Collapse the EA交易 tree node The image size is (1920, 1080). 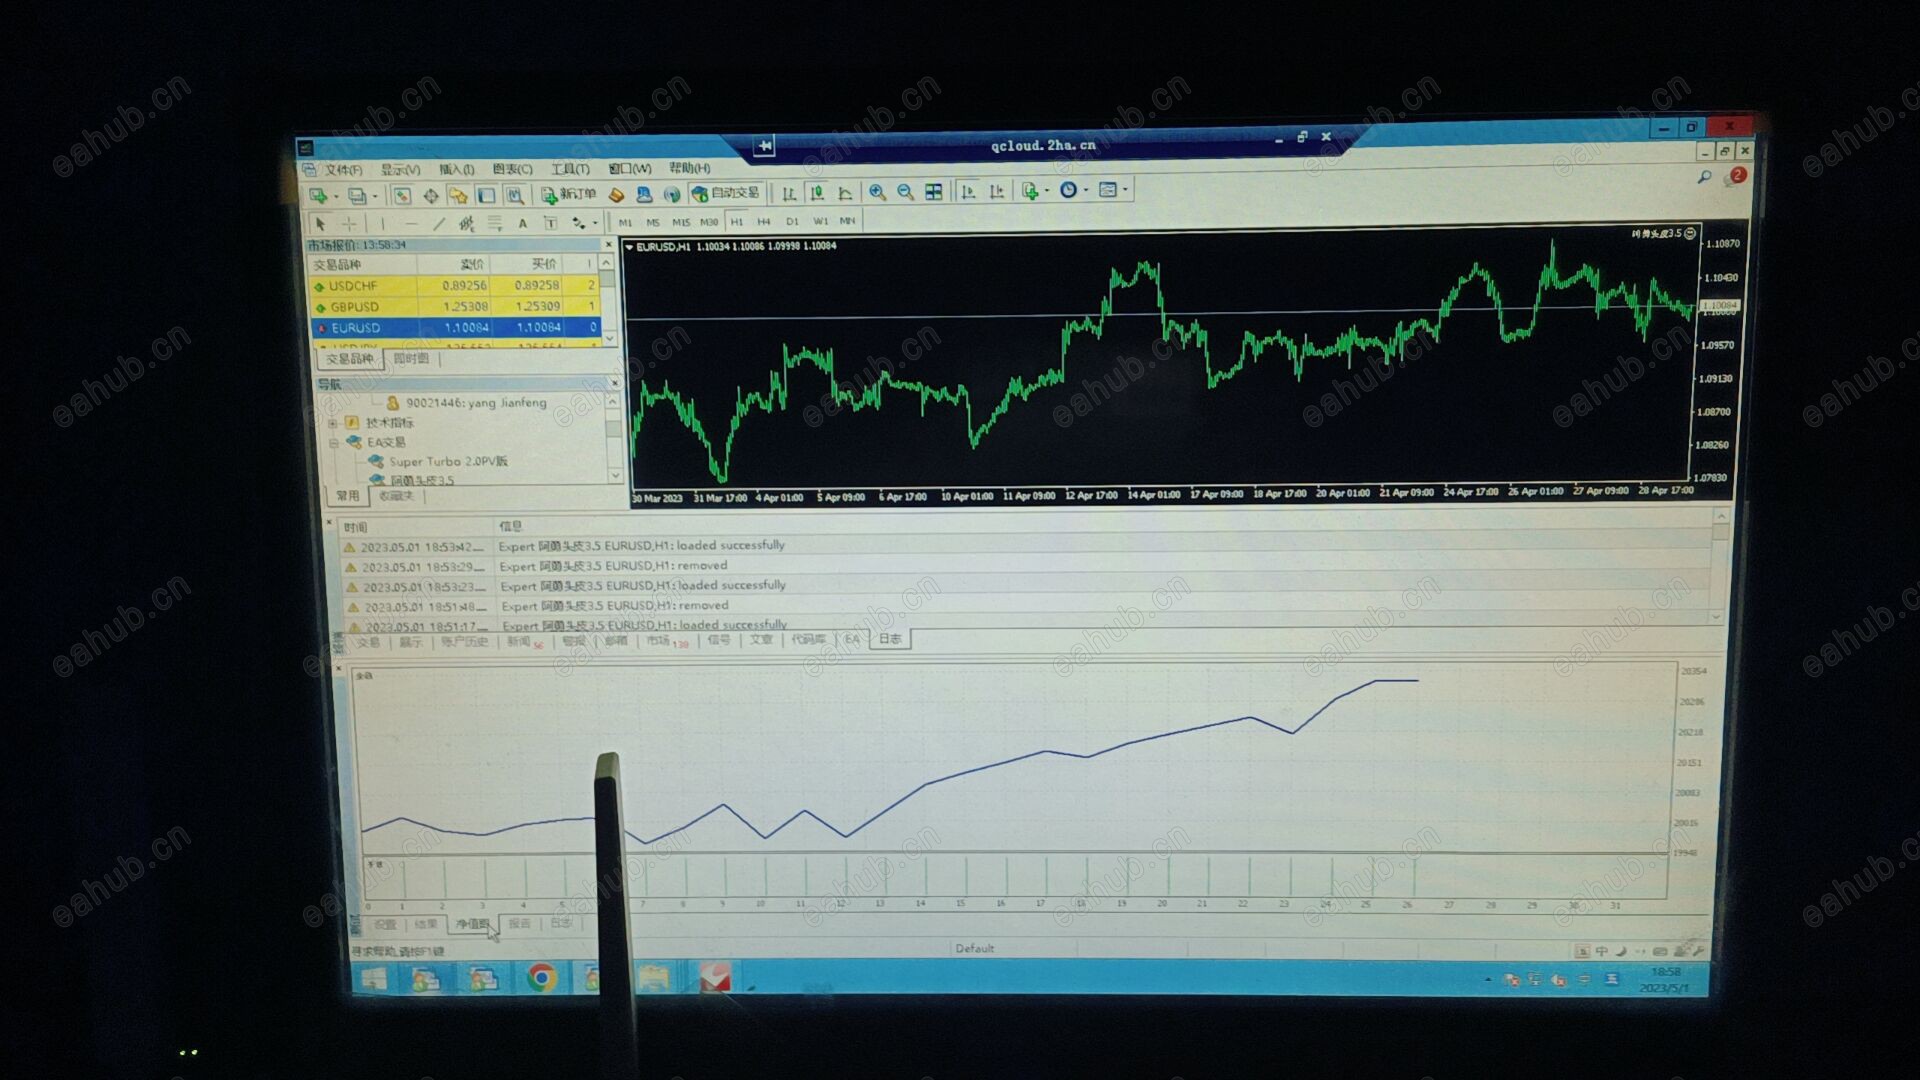334,442
